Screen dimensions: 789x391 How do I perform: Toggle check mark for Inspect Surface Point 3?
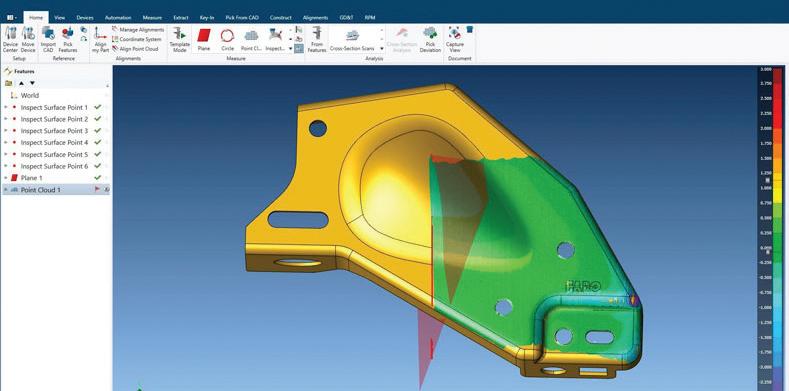[98, 131]
